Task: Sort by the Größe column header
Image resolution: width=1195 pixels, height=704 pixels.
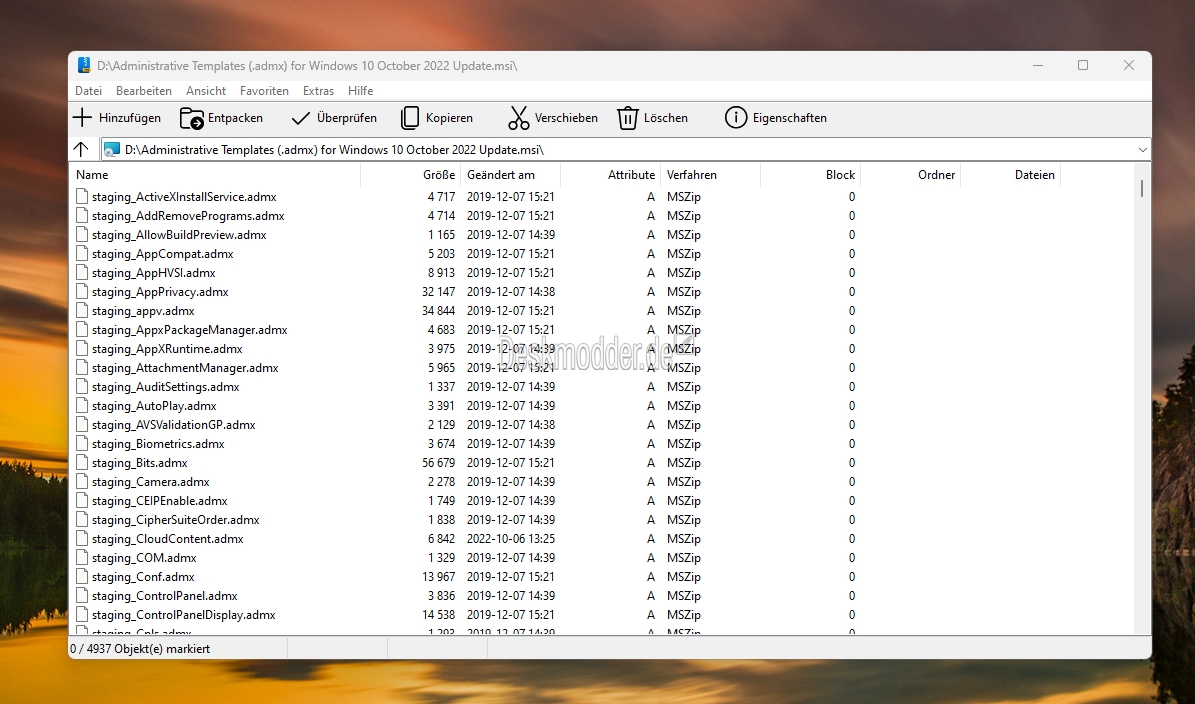Action: point(439,174)
